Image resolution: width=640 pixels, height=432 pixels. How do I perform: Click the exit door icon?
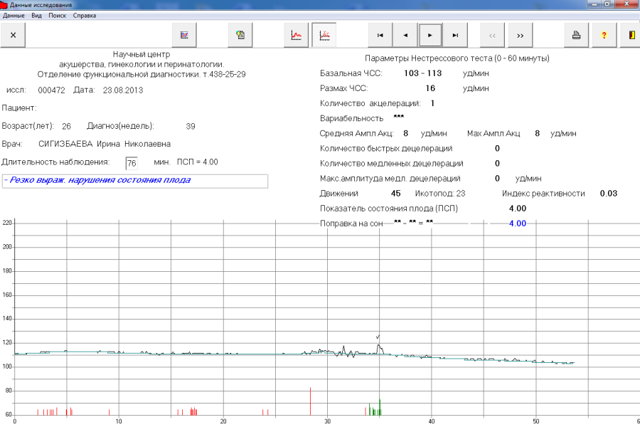click(x=631, y=35)
